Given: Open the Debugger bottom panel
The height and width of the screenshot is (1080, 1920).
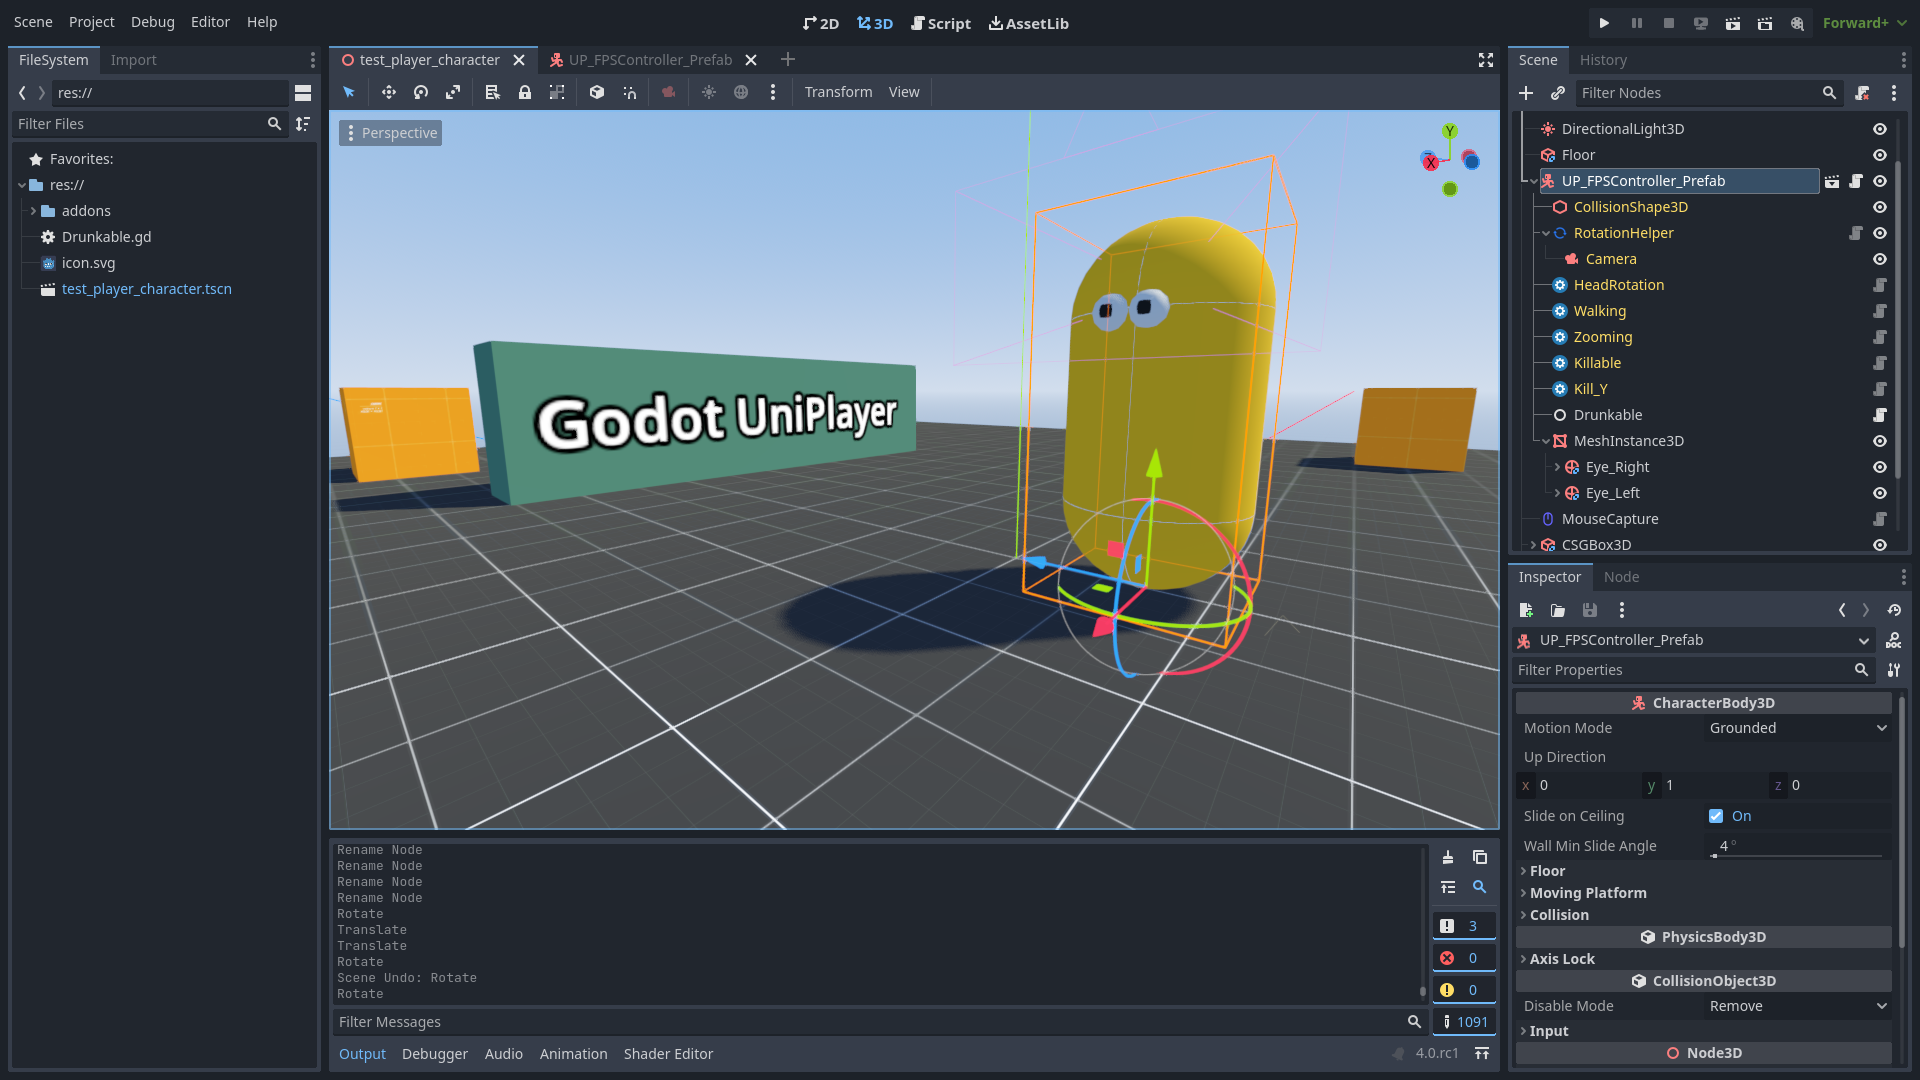Looking at the screenshot, I should 435,1054.
